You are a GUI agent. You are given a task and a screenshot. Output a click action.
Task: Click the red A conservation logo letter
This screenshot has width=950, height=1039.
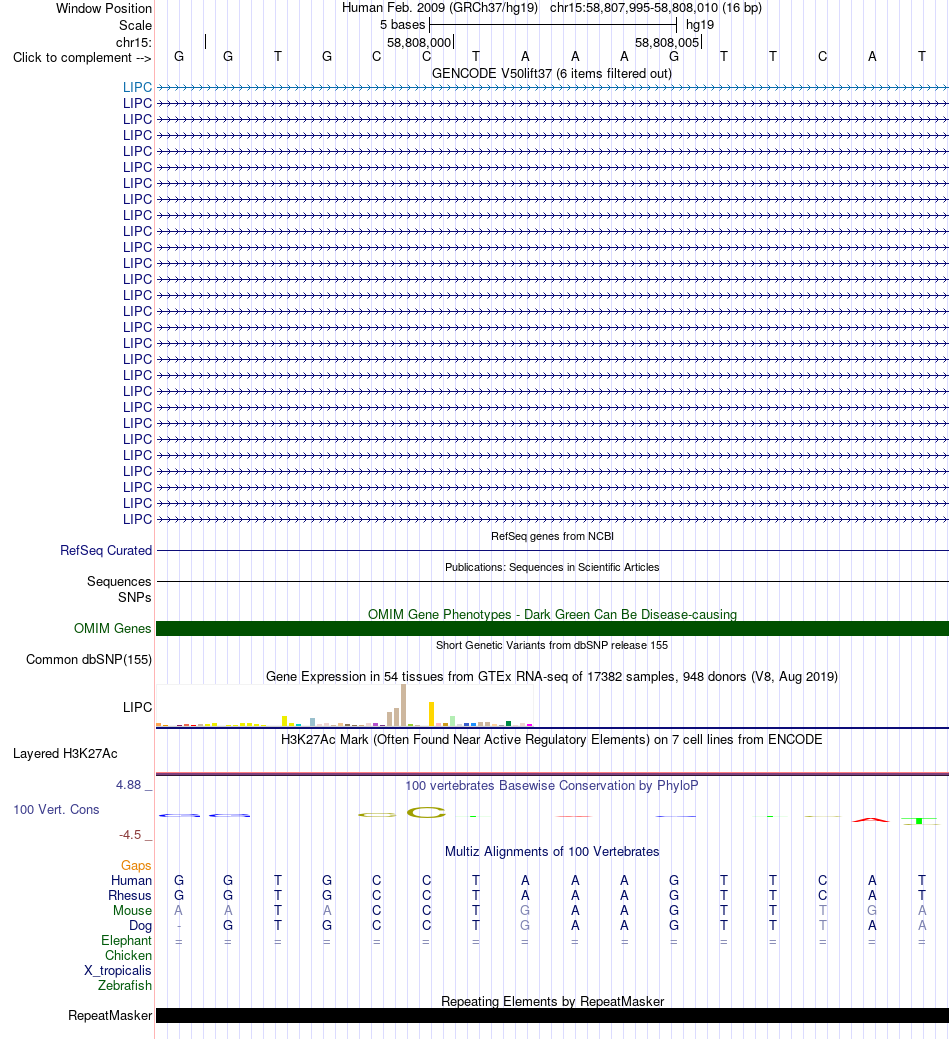pyautogui.click(x=871, y=820)
